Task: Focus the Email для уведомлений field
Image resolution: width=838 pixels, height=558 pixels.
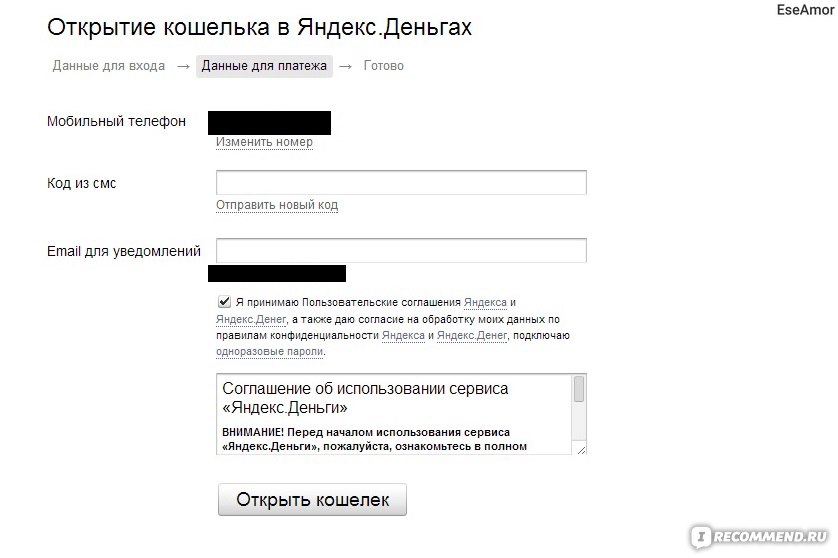Action: click(401, 250)
